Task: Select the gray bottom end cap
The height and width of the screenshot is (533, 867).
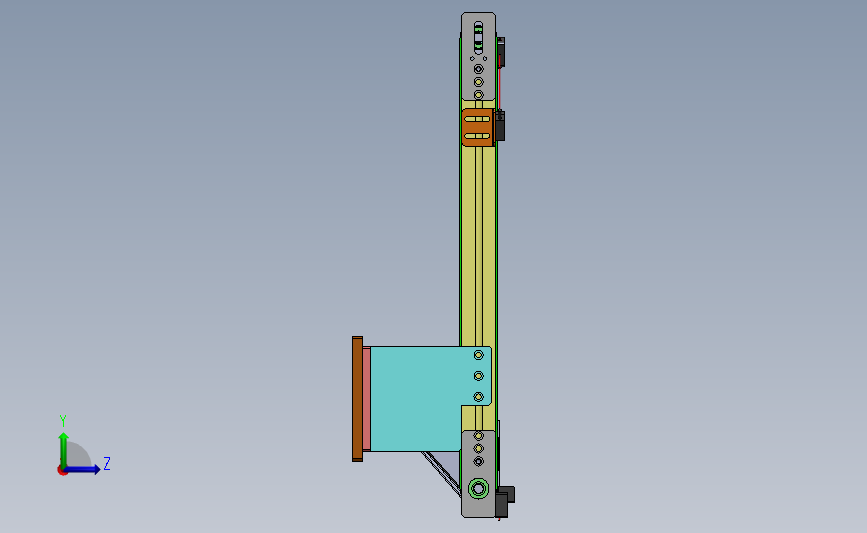Action: click(478, 473)
